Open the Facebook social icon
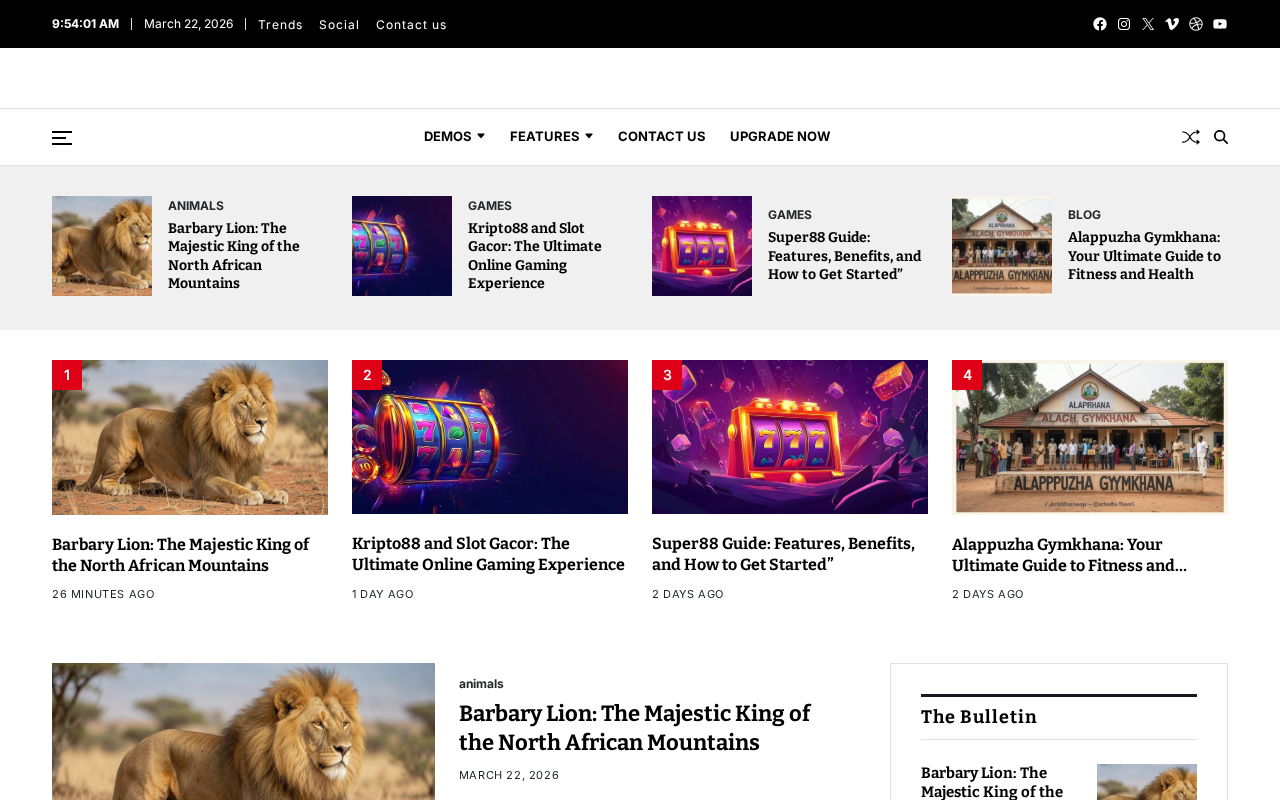The width and height of the screenshot is (1280, 800). (1100, 24)
